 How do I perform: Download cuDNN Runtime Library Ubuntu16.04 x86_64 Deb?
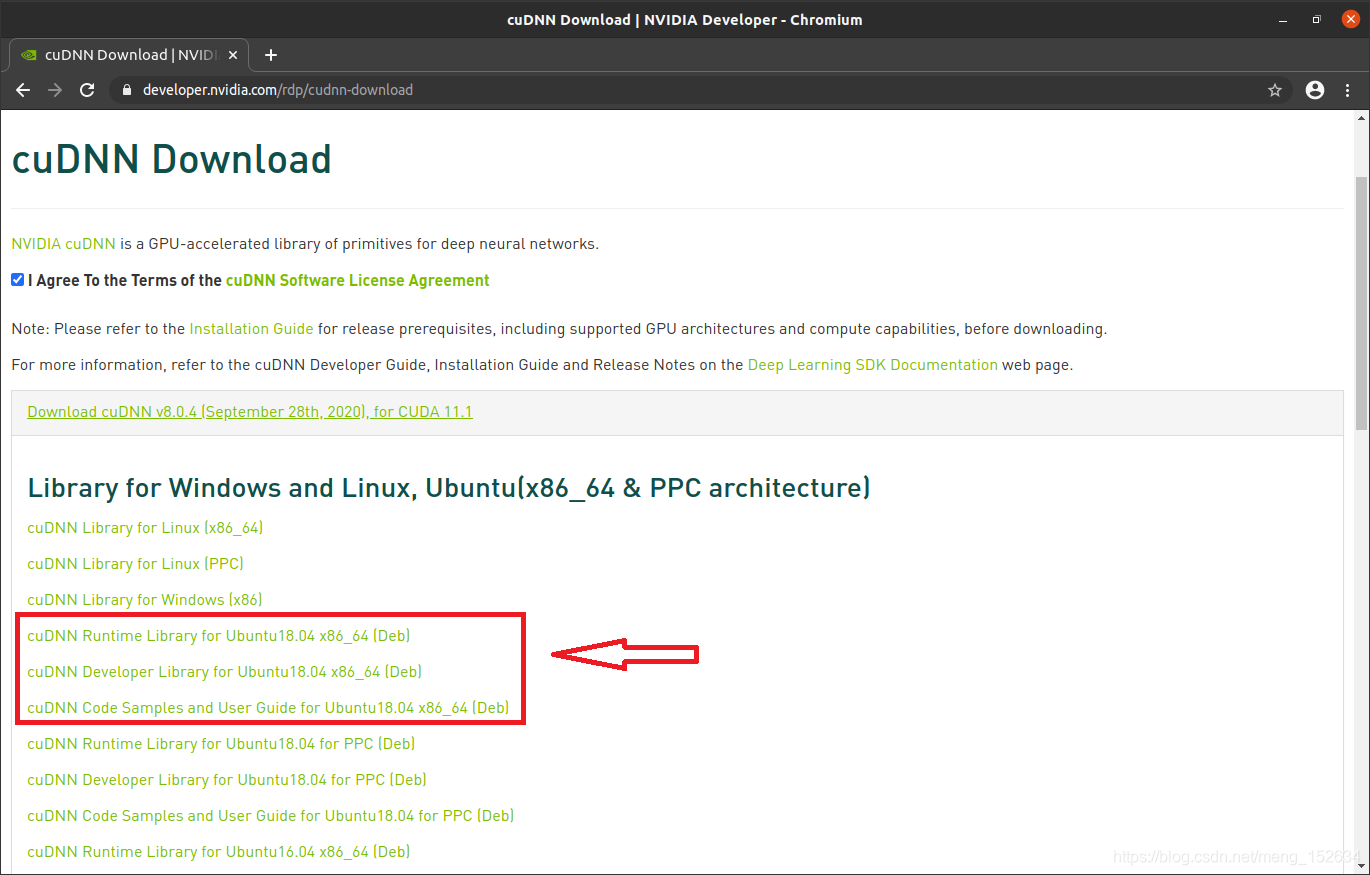click(x=219, y=852)
